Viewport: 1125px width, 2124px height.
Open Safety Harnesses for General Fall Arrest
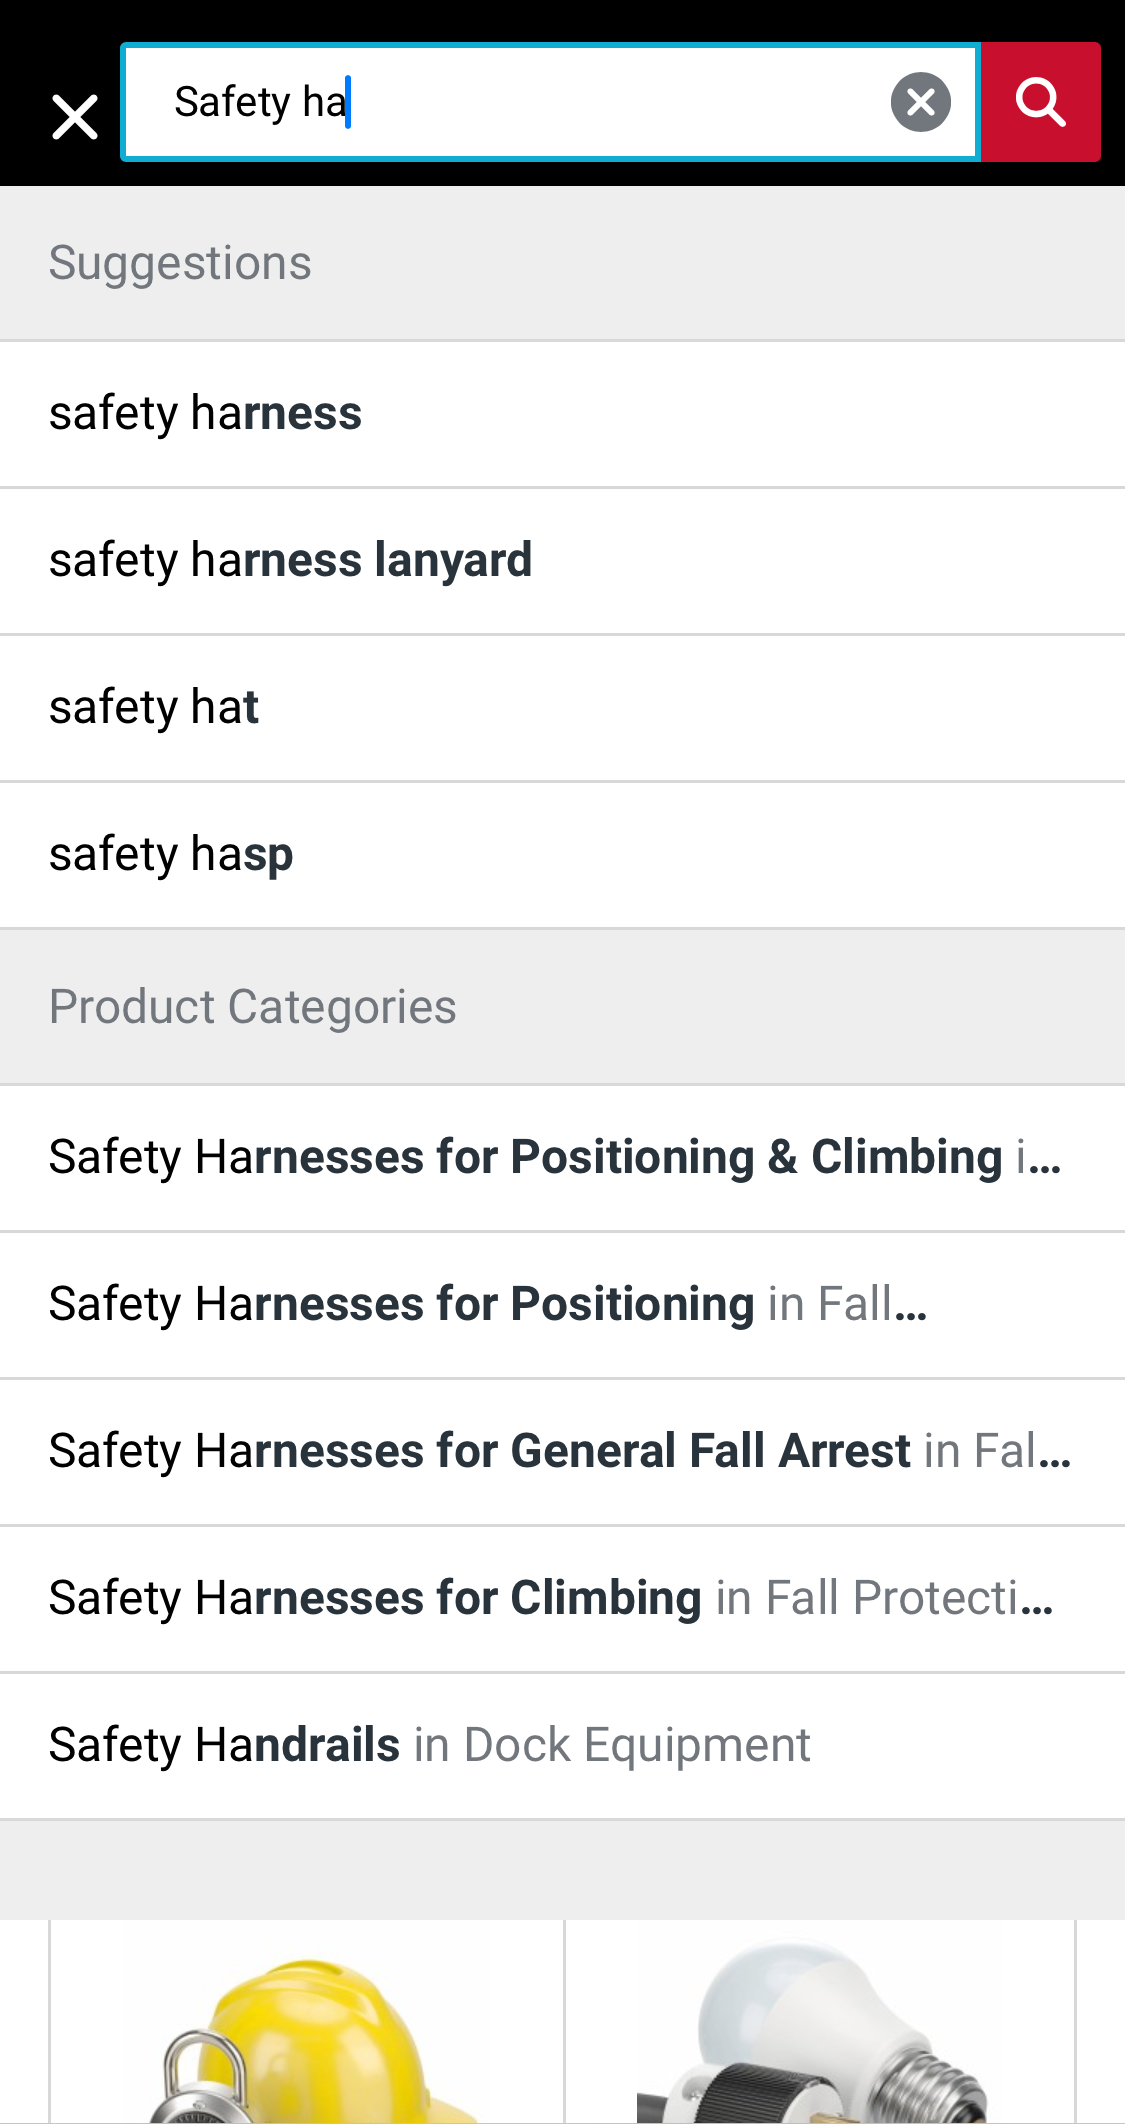point(560,1450)
